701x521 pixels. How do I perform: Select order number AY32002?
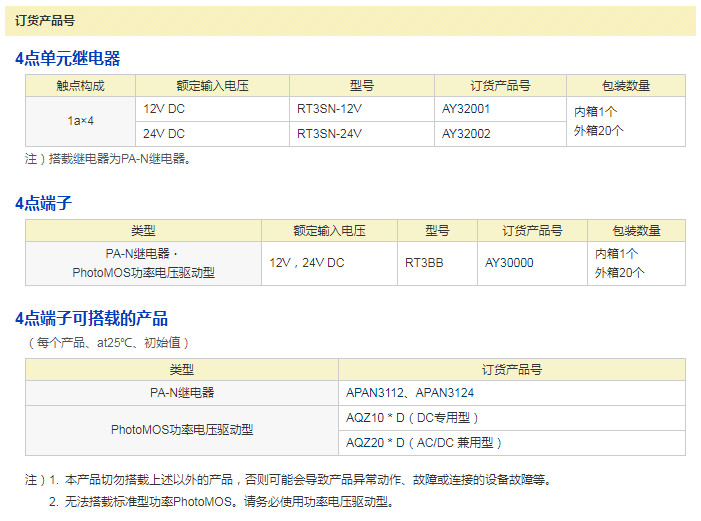click(466, 134)
